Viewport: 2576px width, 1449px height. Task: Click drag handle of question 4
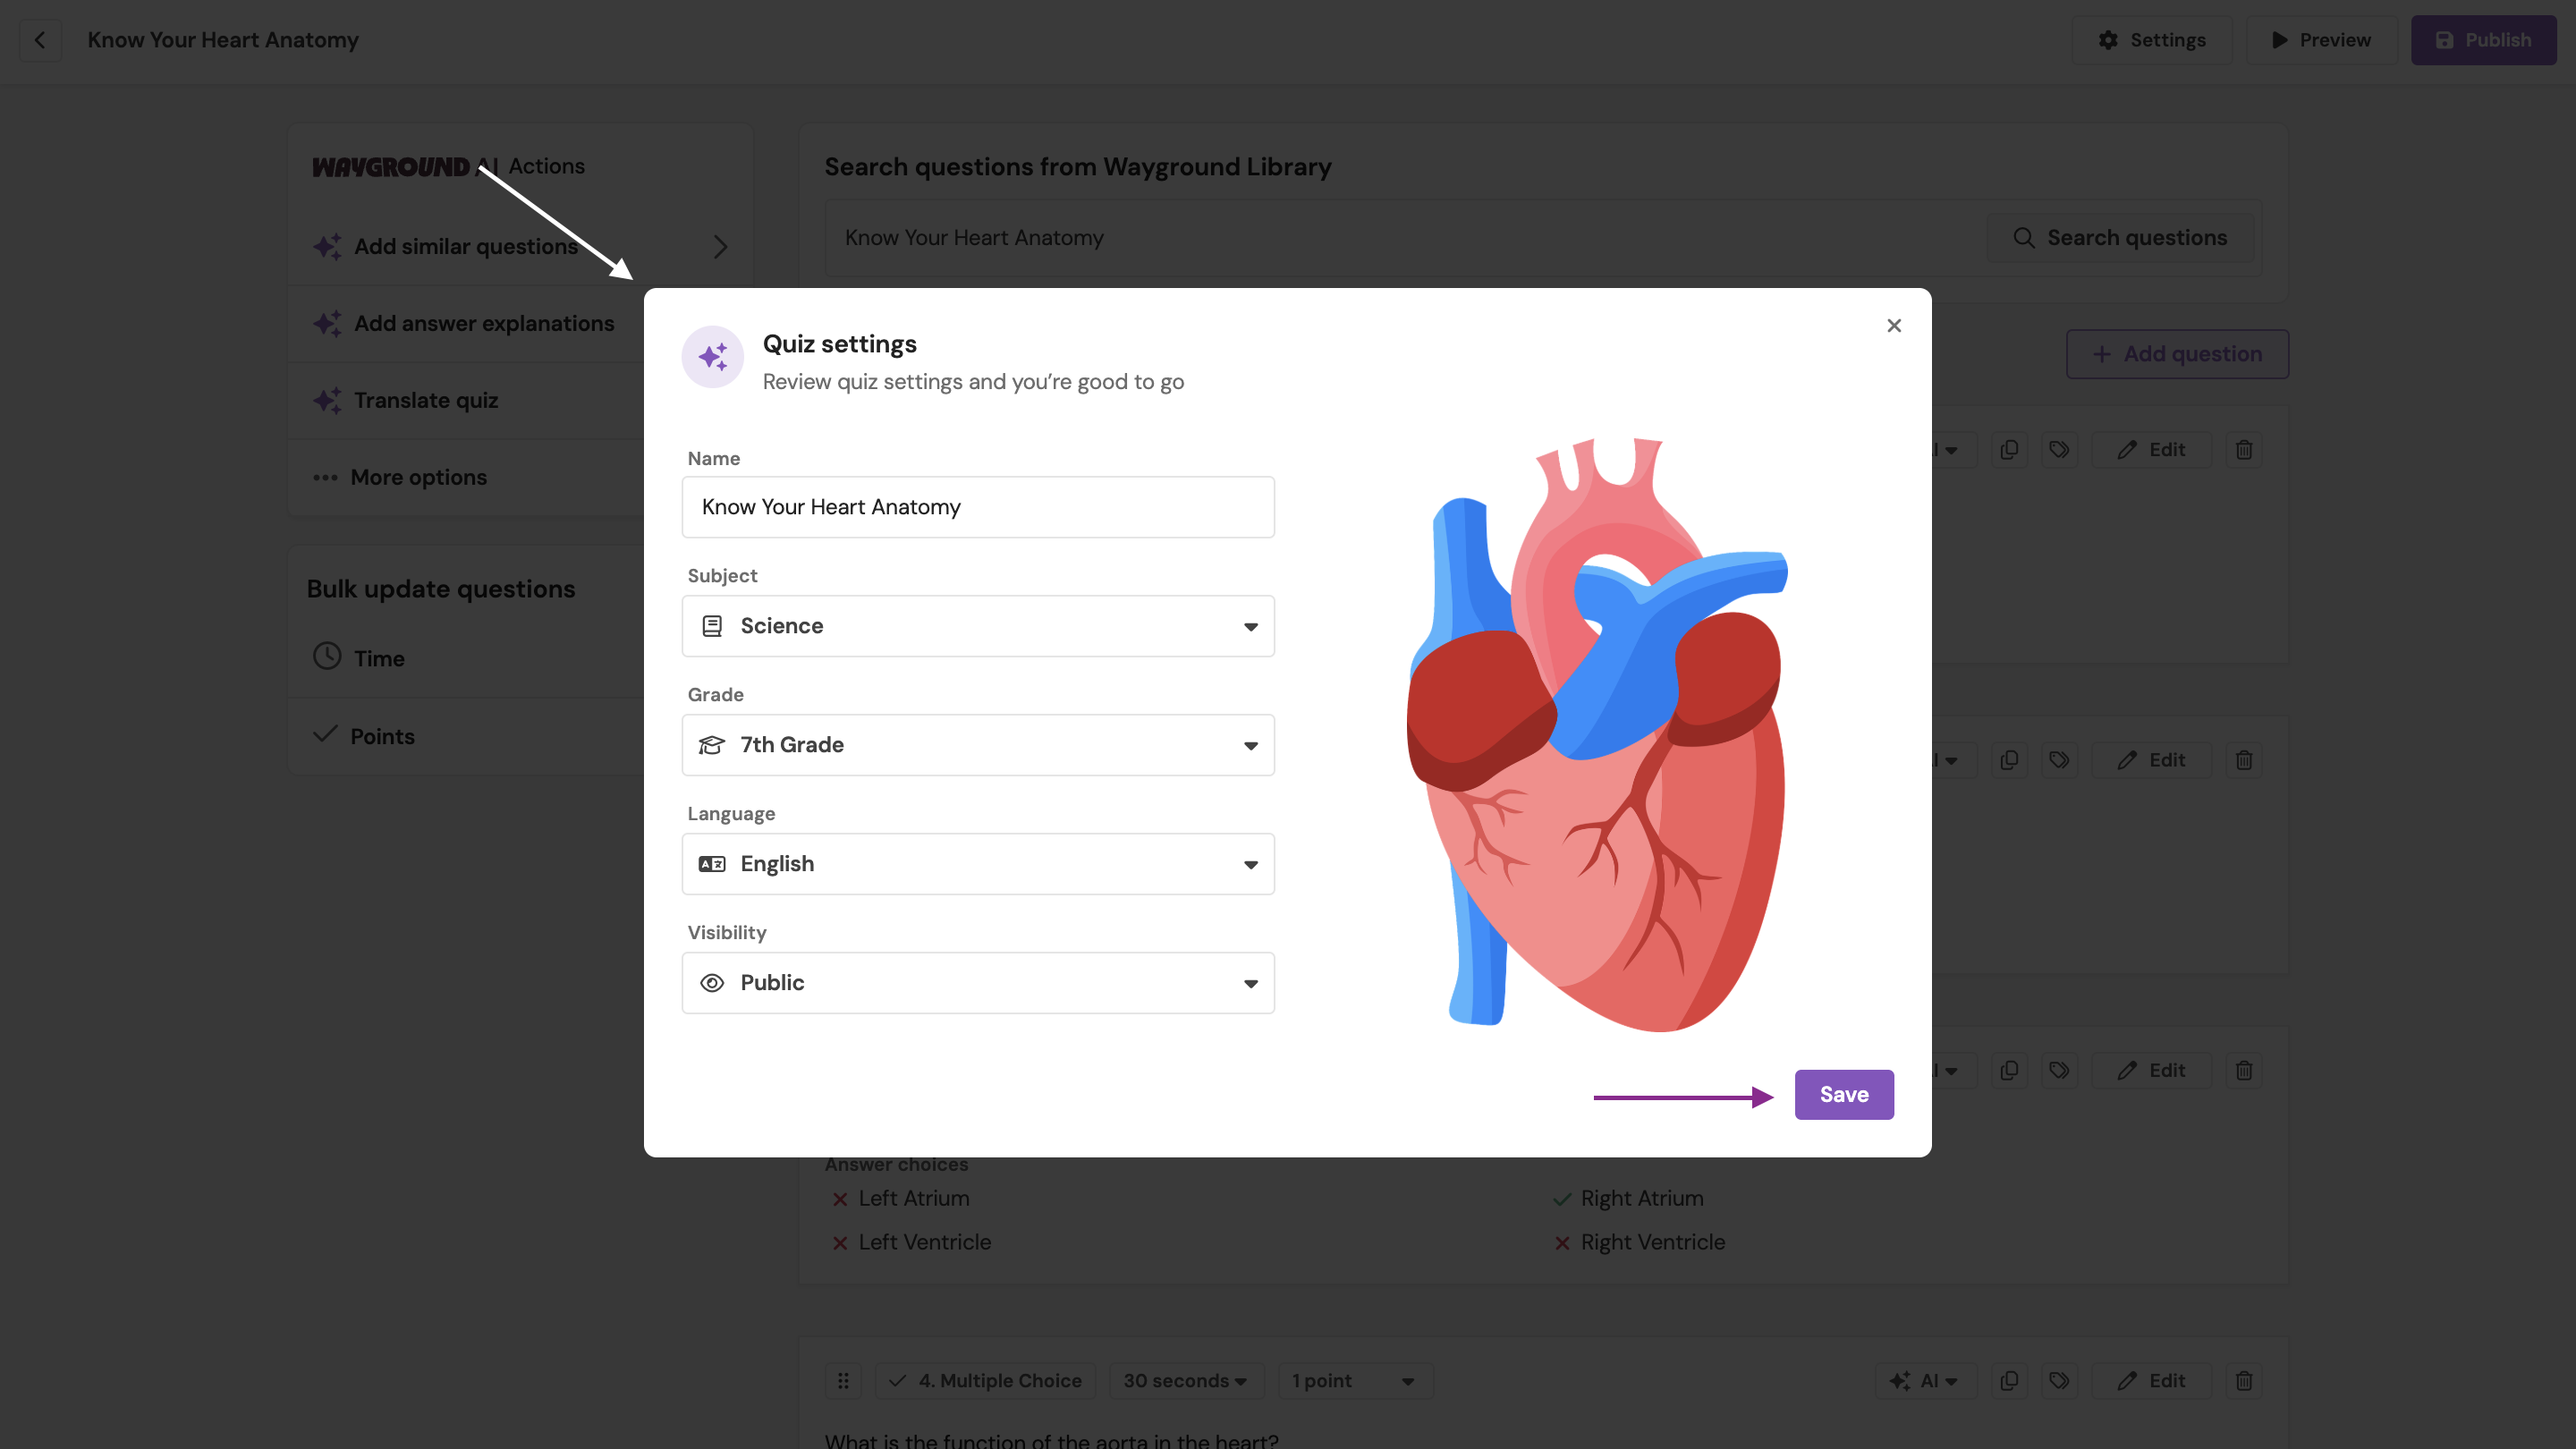(x=843, y=1380)
